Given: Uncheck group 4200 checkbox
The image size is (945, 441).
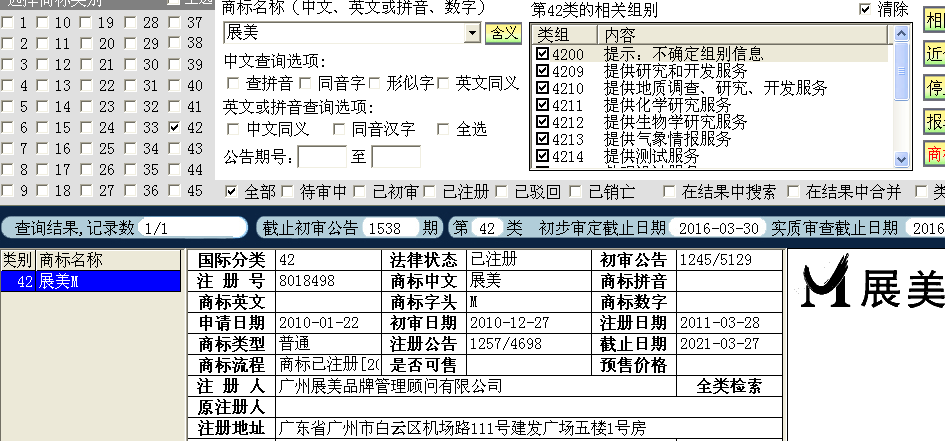Looking at the screenshot, I should point(542,54).
